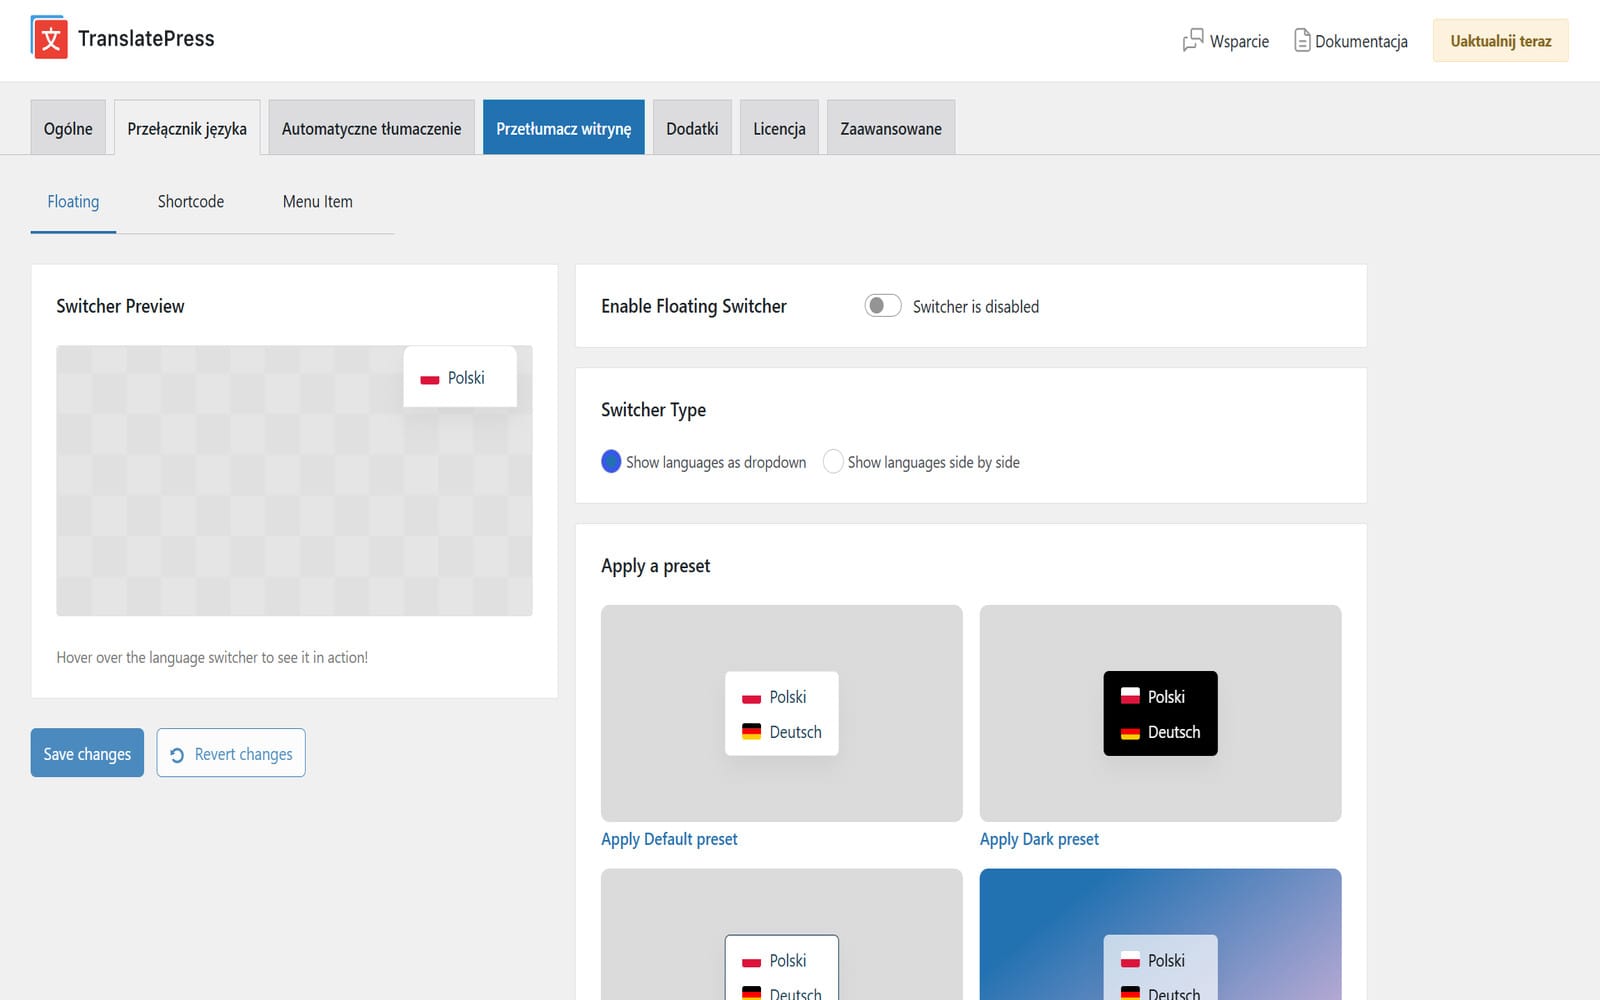Click the Revert changes button
Viewport: 1600px width, 1000px height.
coord(231,753)
